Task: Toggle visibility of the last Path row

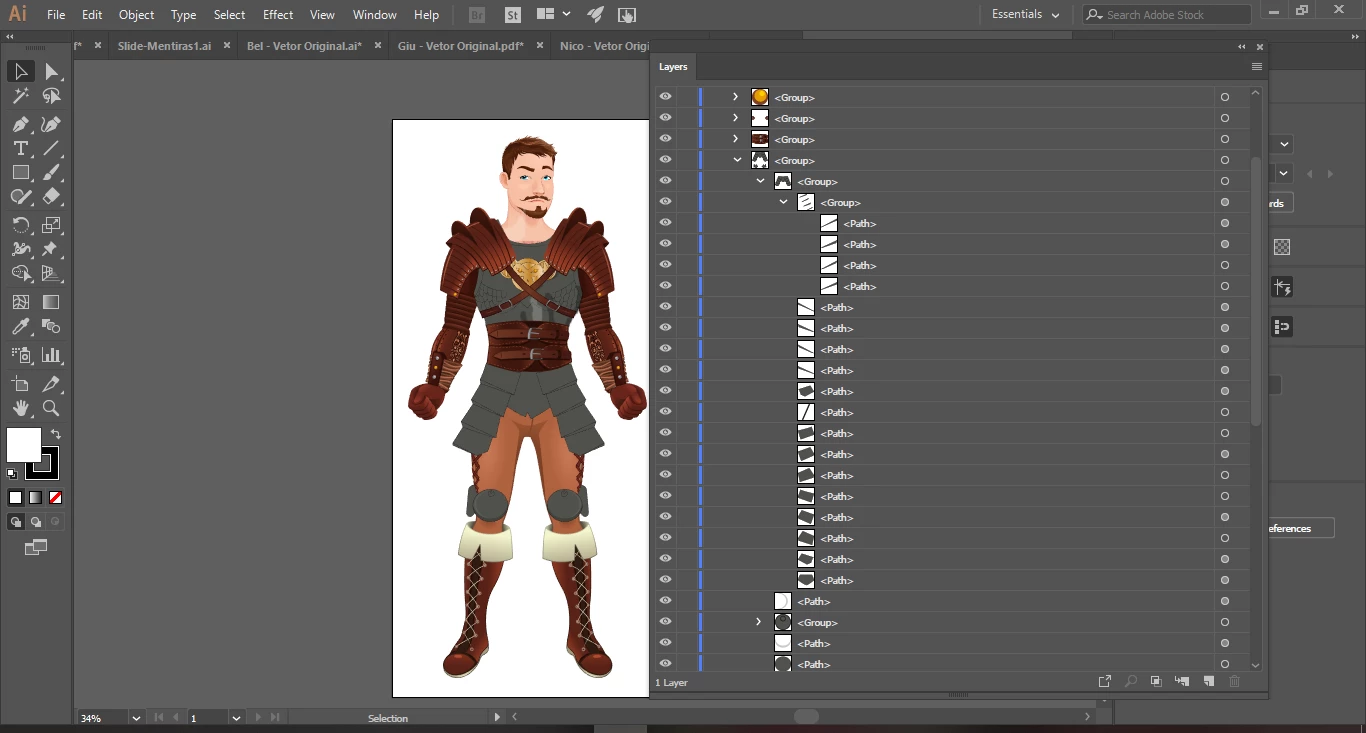Action: 665,664
